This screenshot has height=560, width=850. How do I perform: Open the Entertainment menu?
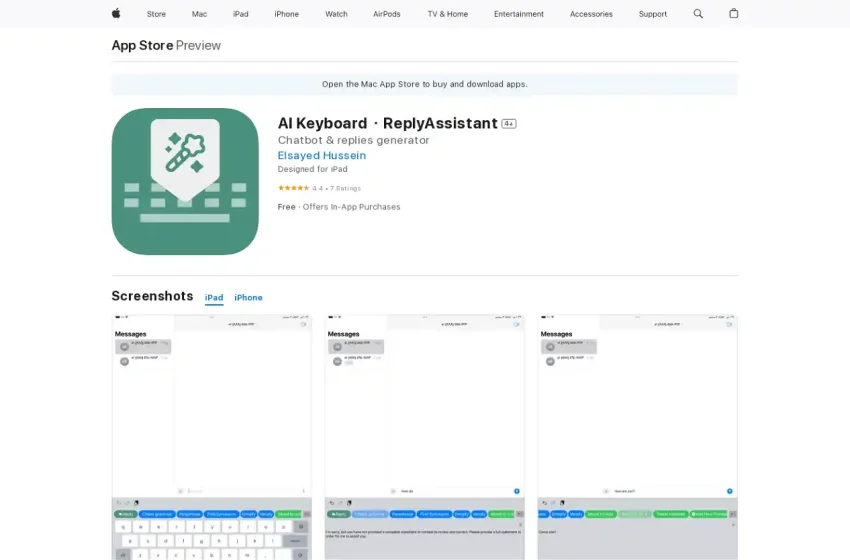click(519, 14)
